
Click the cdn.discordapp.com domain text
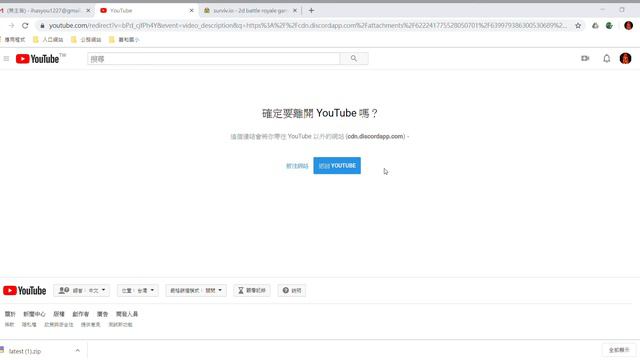click(x=376, y=136)
